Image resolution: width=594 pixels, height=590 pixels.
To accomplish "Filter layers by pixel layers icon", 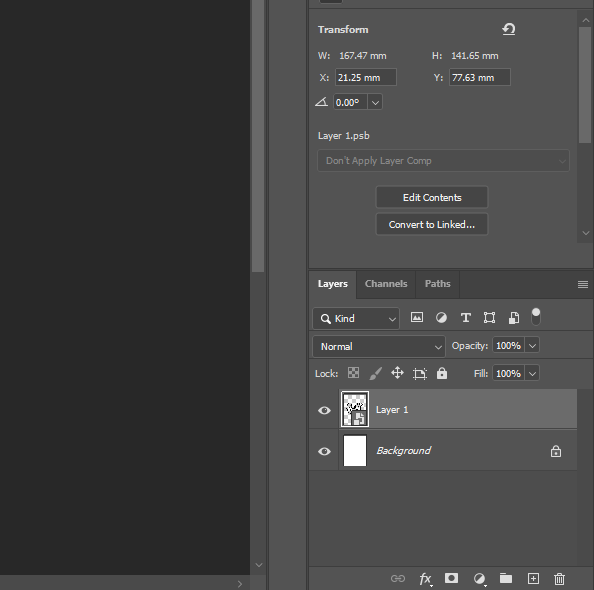I will coord(417,318).
